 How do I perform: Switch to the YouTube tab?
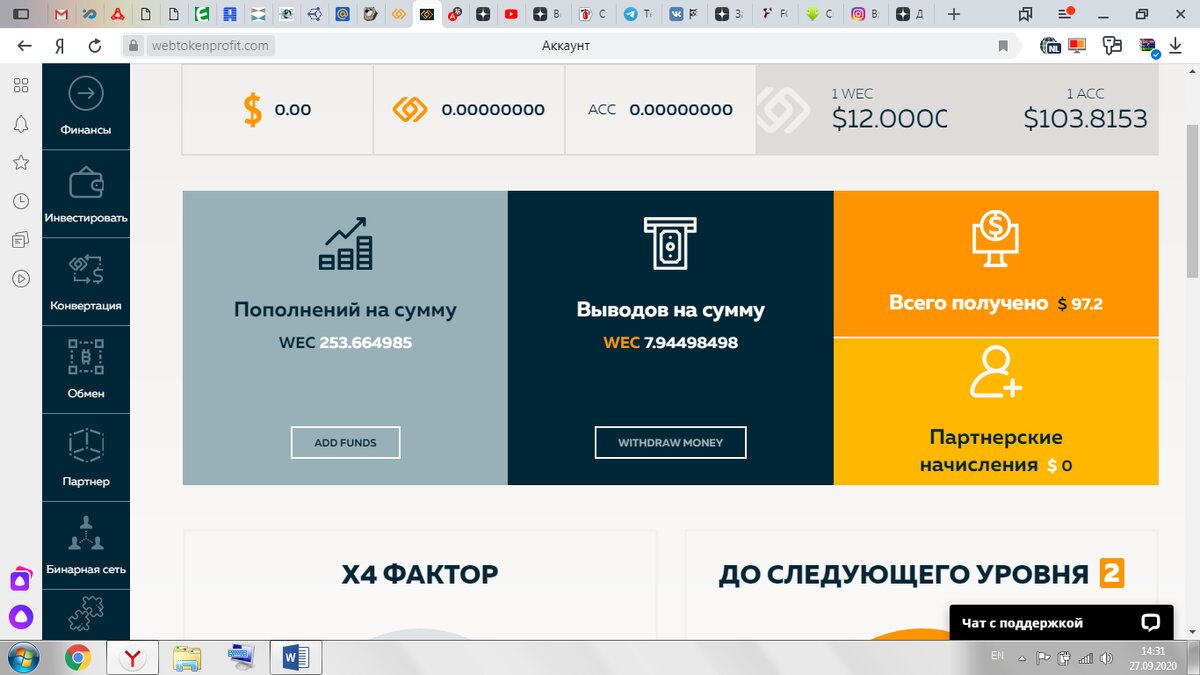pos(512,14)
